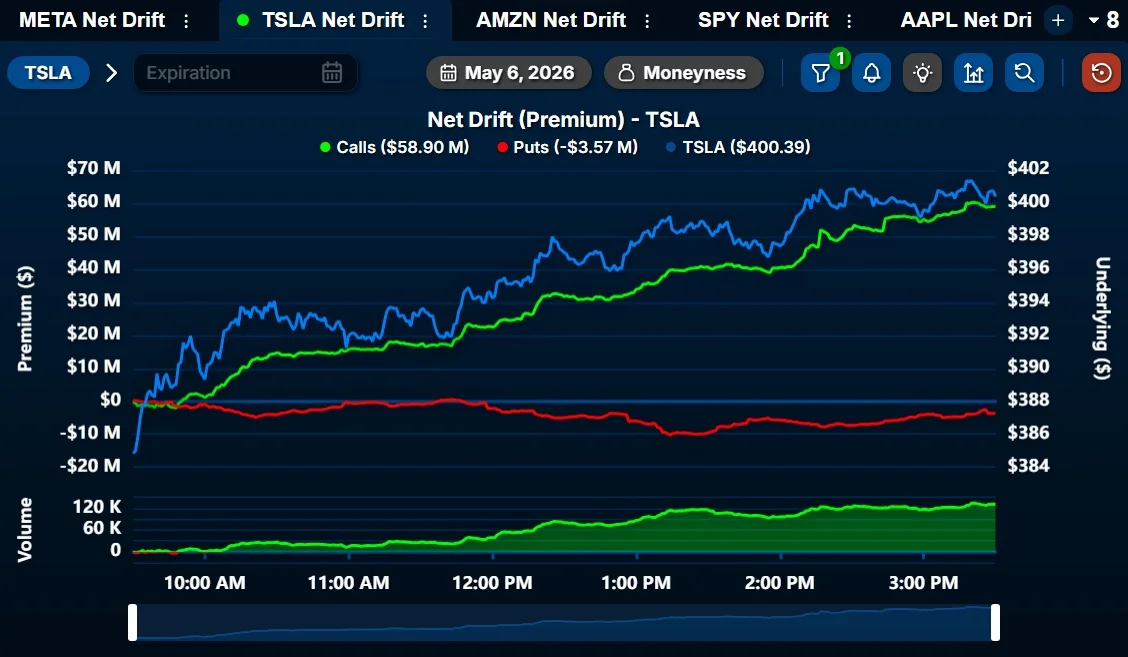Image resolution: width=1128 pixels, height=657 pixels.
Task: Toggle Puts series in chart legend
Action: click(568, 147)
